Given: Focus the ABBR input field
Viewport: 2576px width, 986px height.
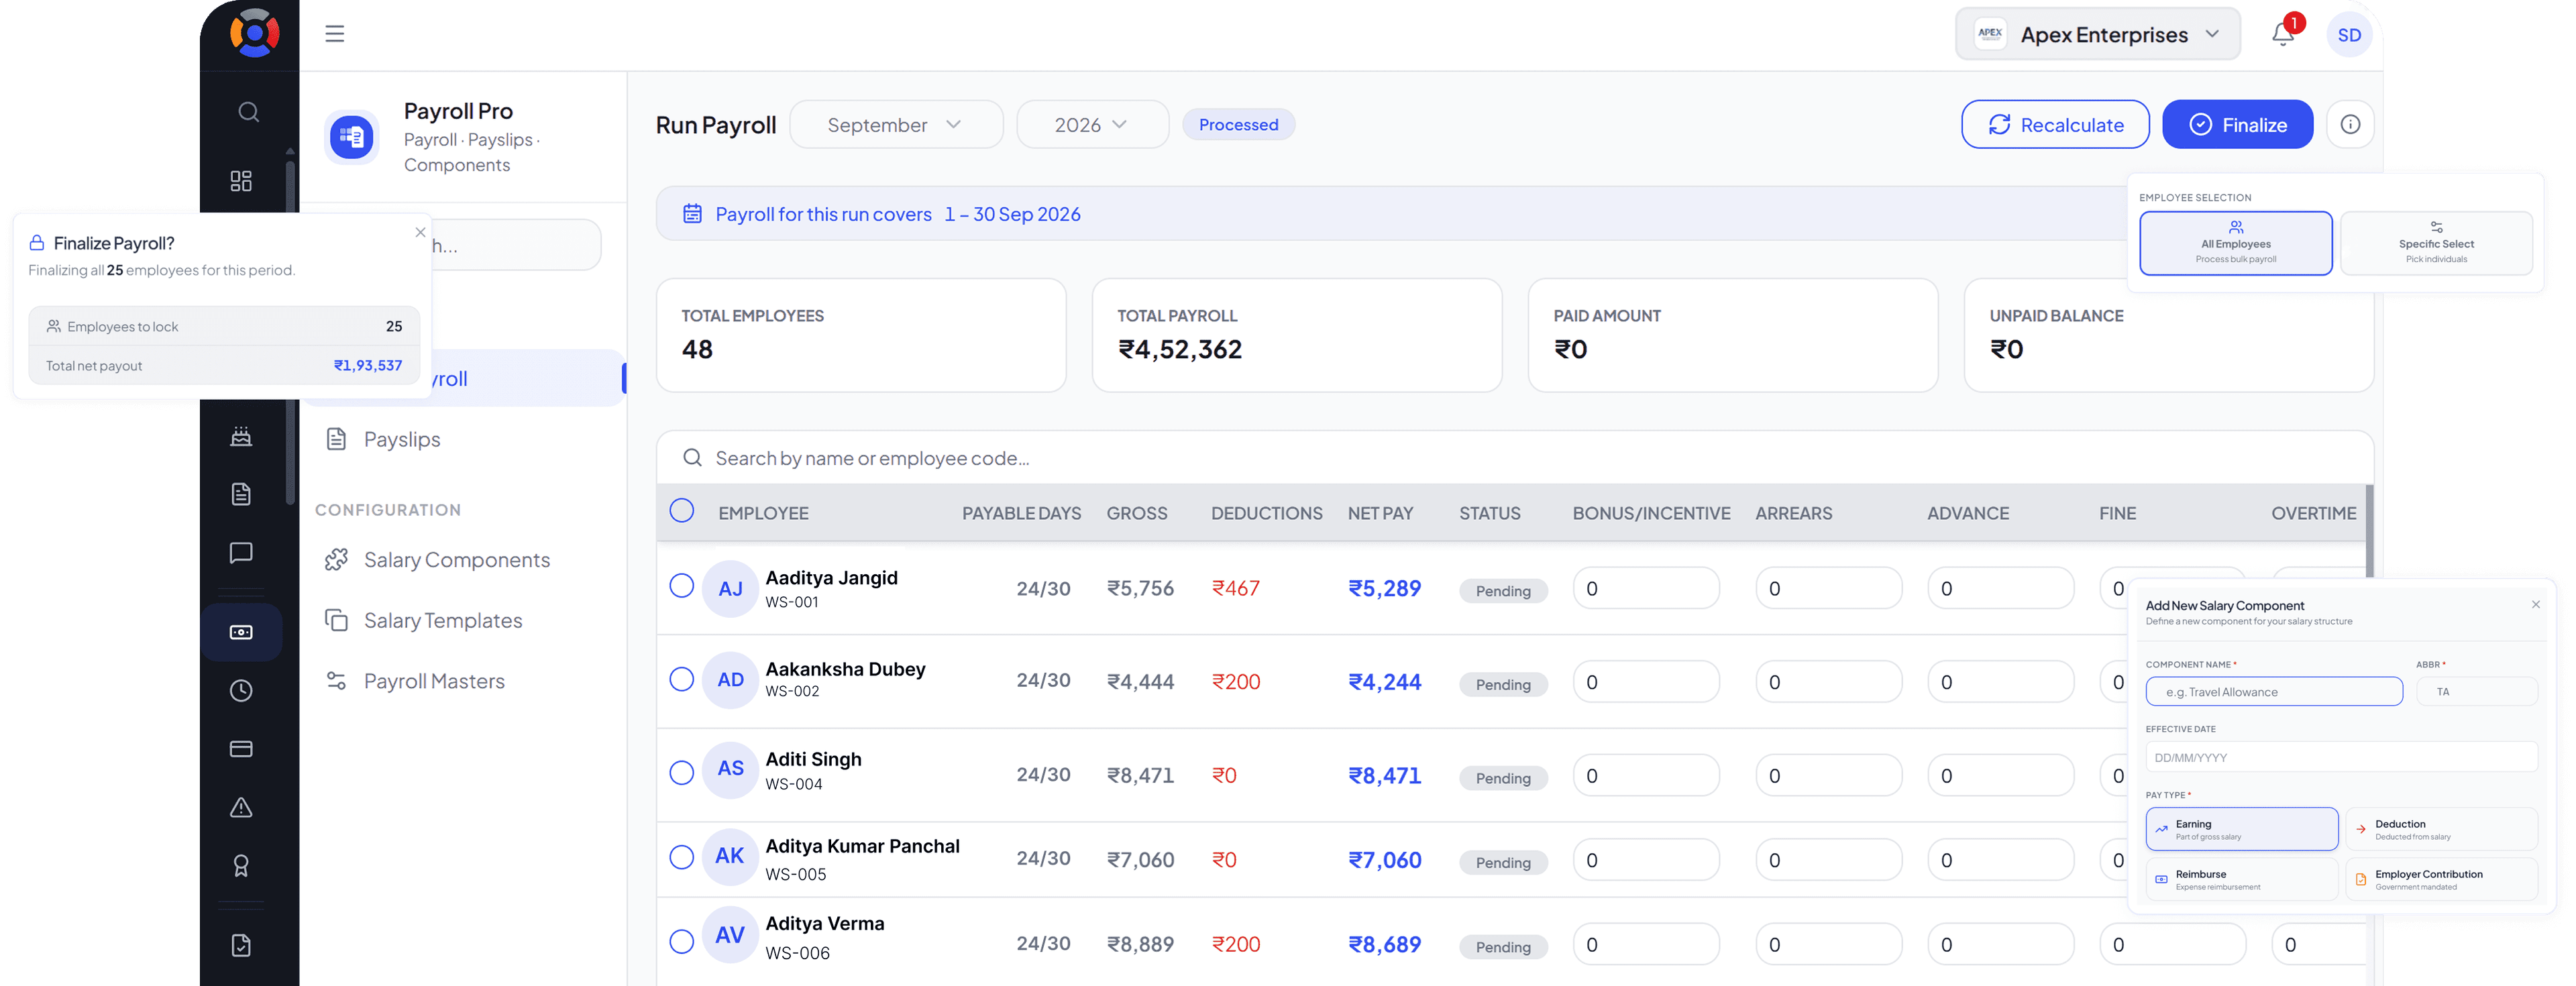Looking at the screenshot, I should 2477,692.
